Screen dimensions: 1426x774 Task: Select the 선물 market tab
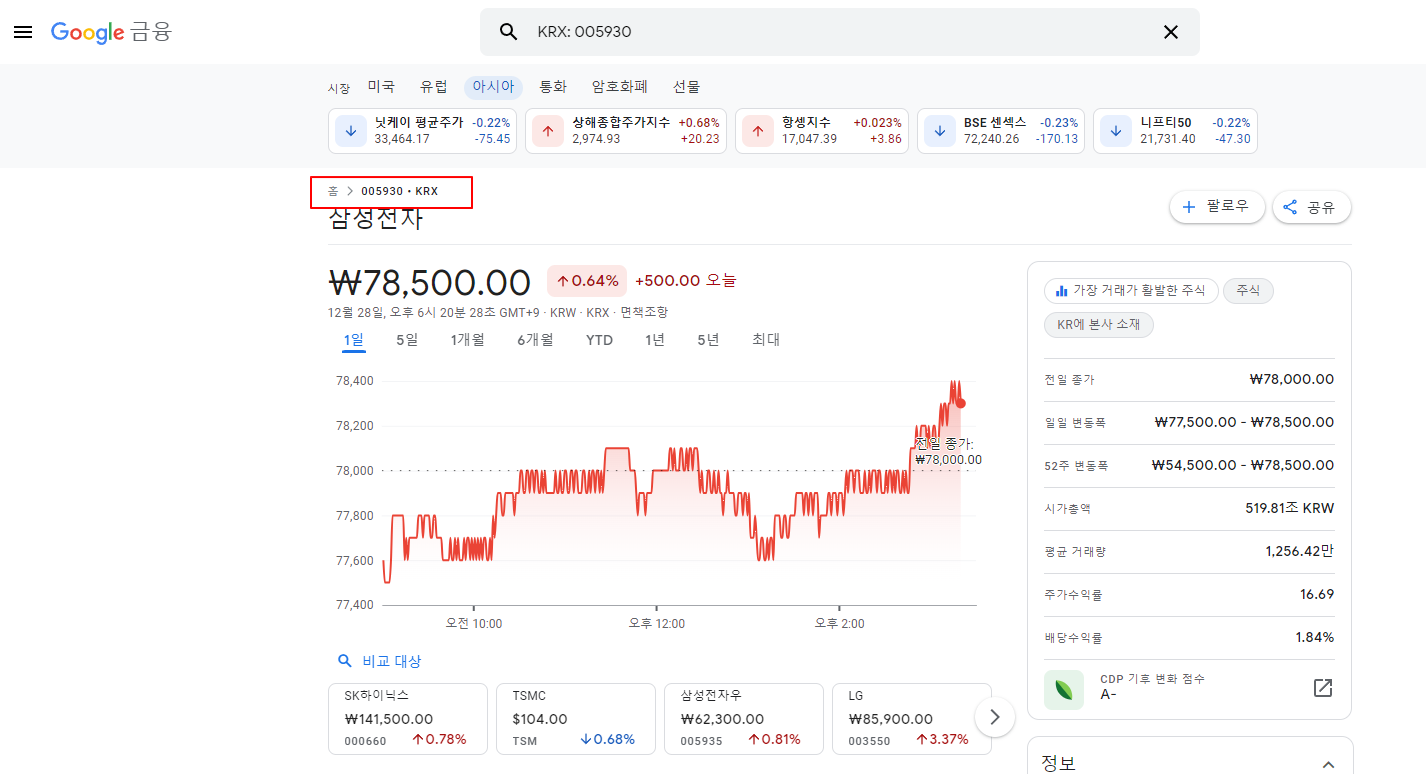[x=686, y=87]
